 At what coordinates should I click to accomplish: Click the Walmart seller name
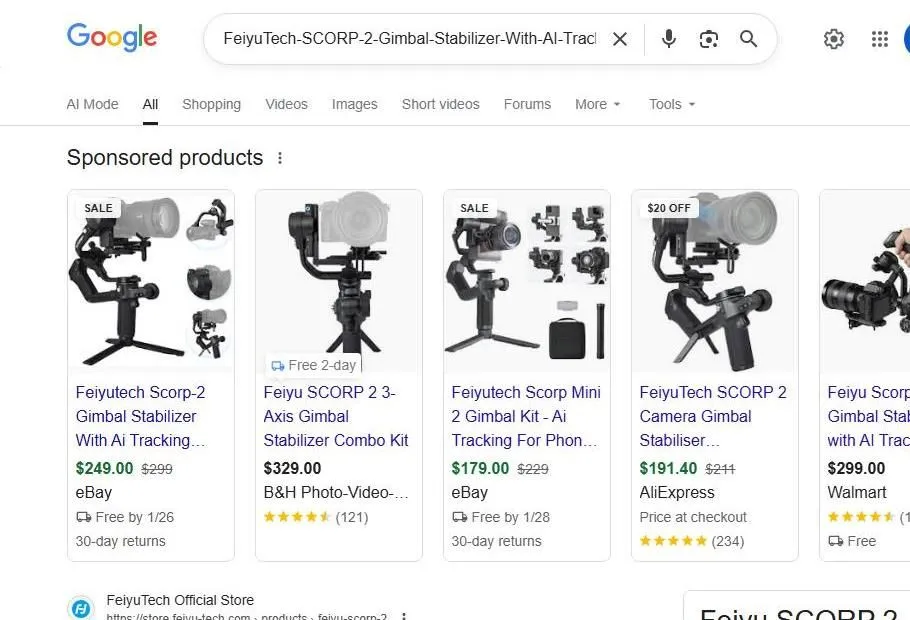pyautogui.click(x=857, y=493)
